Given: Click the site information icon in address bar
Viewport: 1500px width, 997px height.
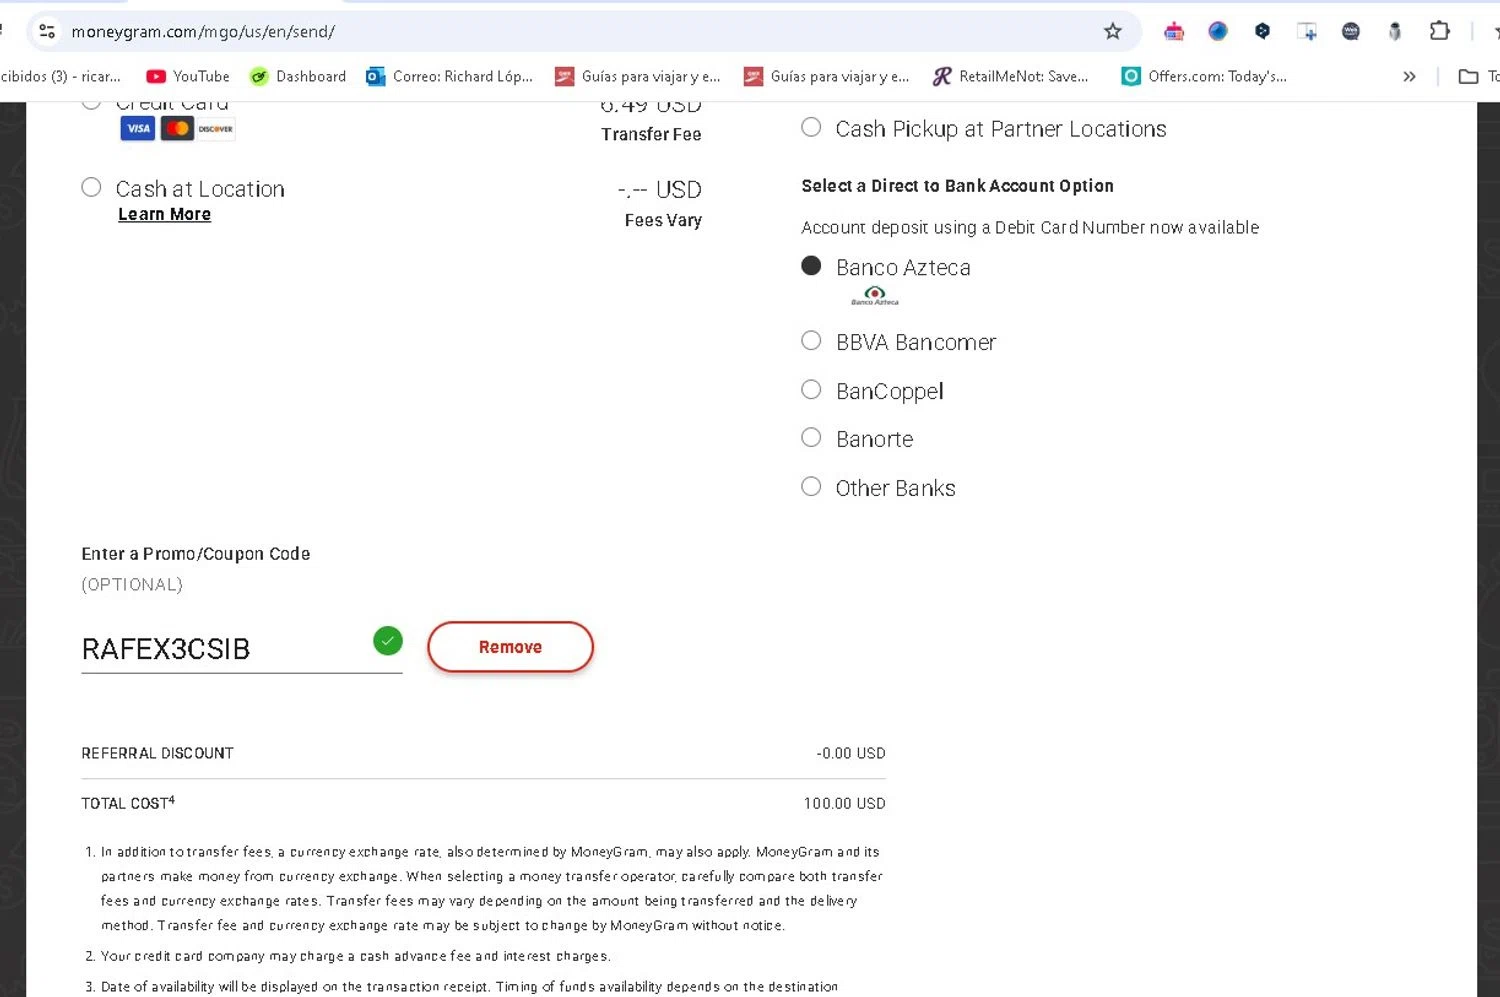Looking at the screenshot, I should point(47,31).
